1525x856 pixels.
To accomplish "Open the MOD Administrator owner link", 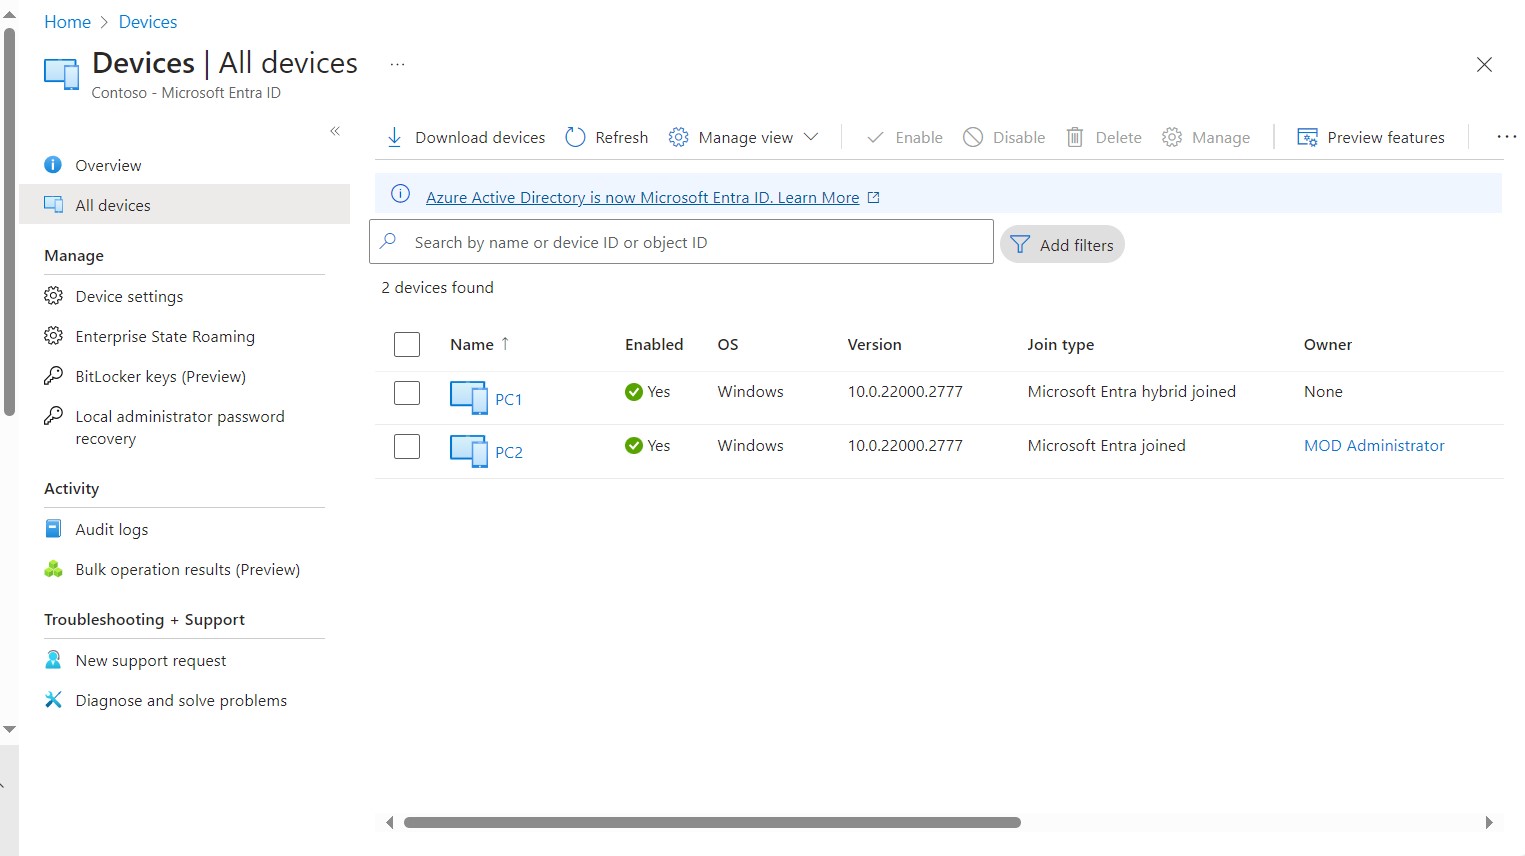I will click(1373, 445).
